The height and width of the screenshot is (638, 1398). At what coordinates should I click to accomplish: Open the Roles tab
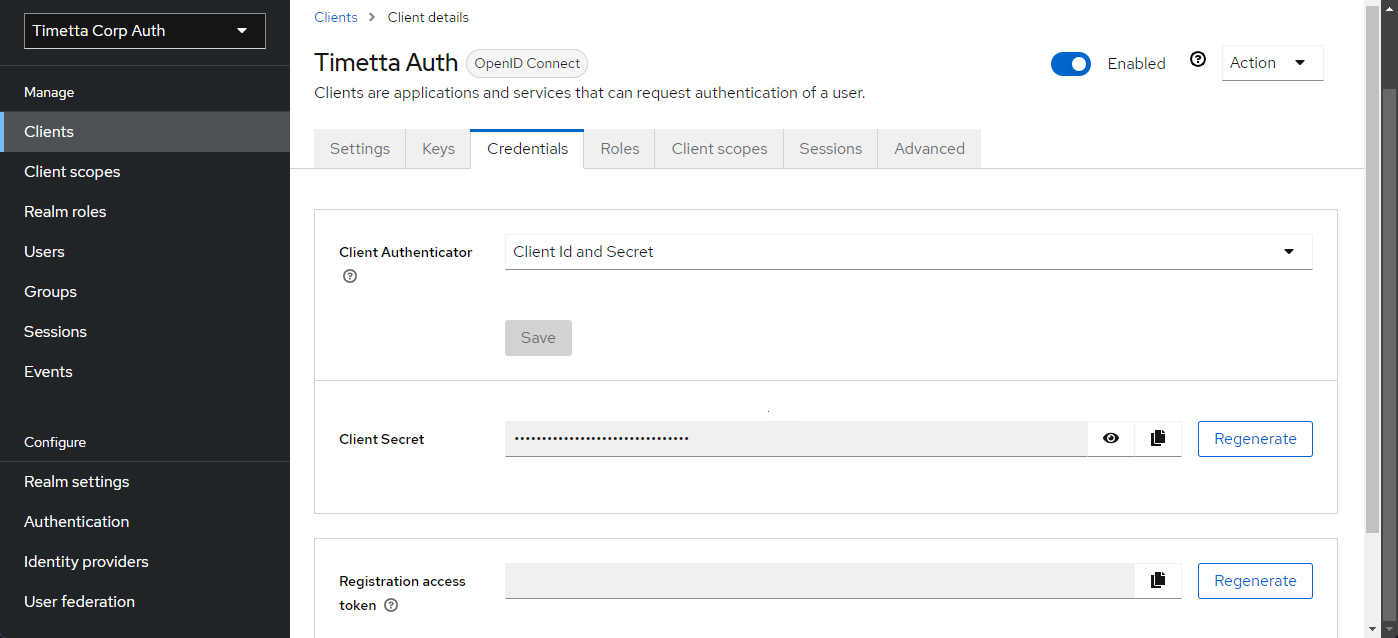click(x=620, y=149)
